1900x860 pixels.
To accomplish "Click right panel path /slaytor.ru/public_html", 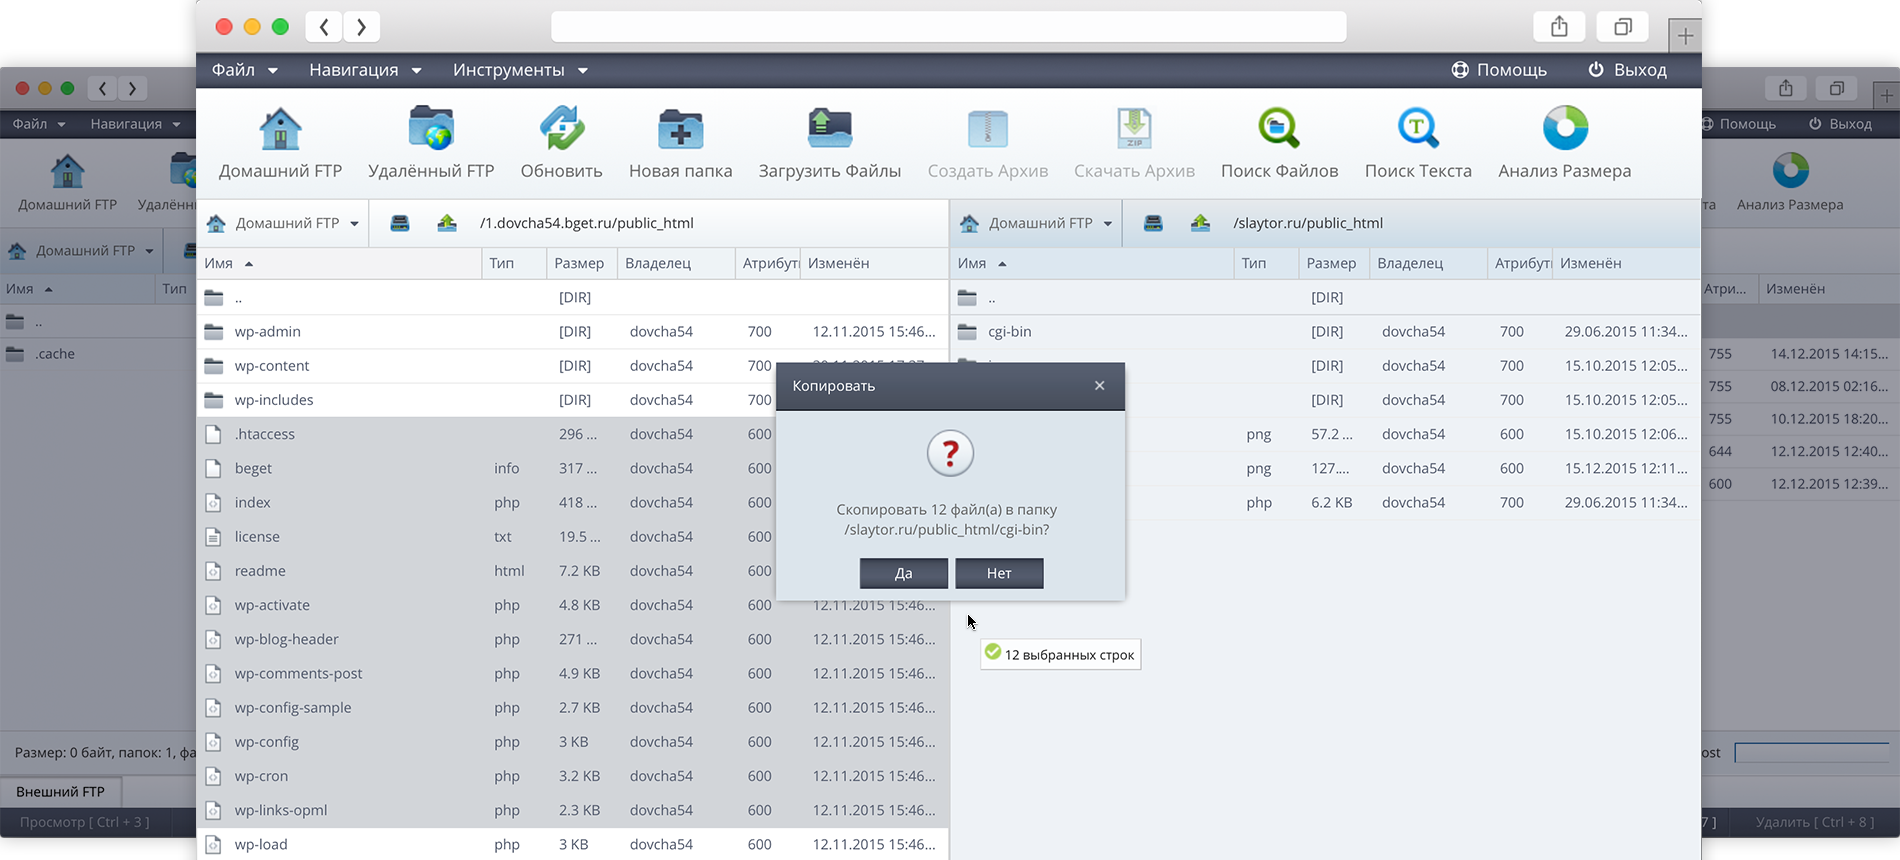I will (x=1308, y=223).
